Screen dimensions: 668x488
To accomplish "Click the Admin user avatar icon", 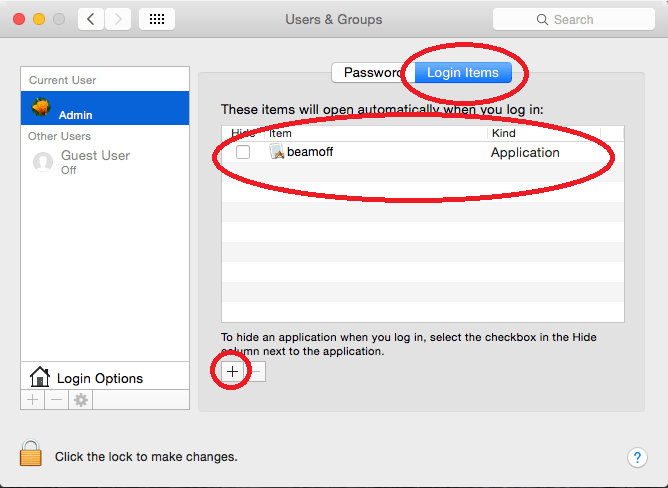I will 42,108.
